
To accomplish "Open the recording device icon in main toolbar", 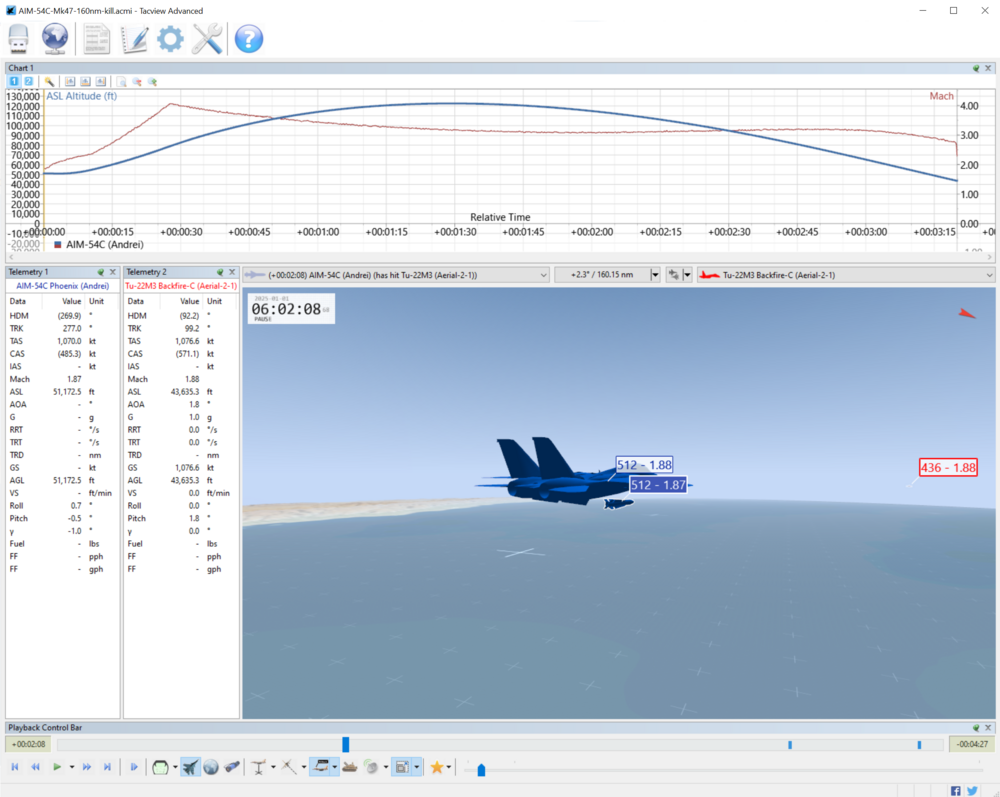I will (x=18, y=39).
